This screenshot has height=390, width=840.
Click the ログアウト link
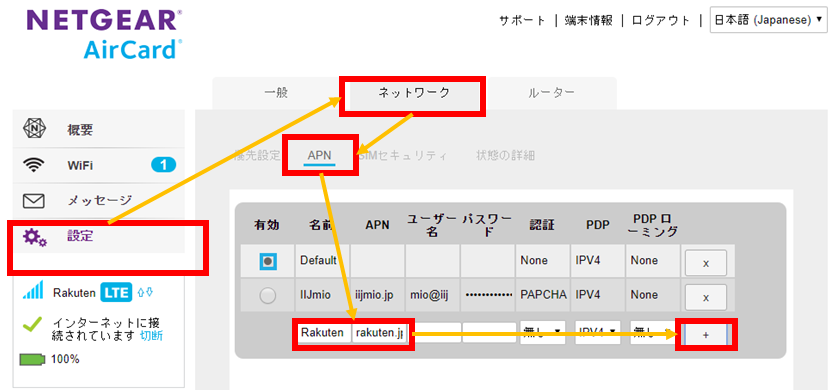[661, 21]
